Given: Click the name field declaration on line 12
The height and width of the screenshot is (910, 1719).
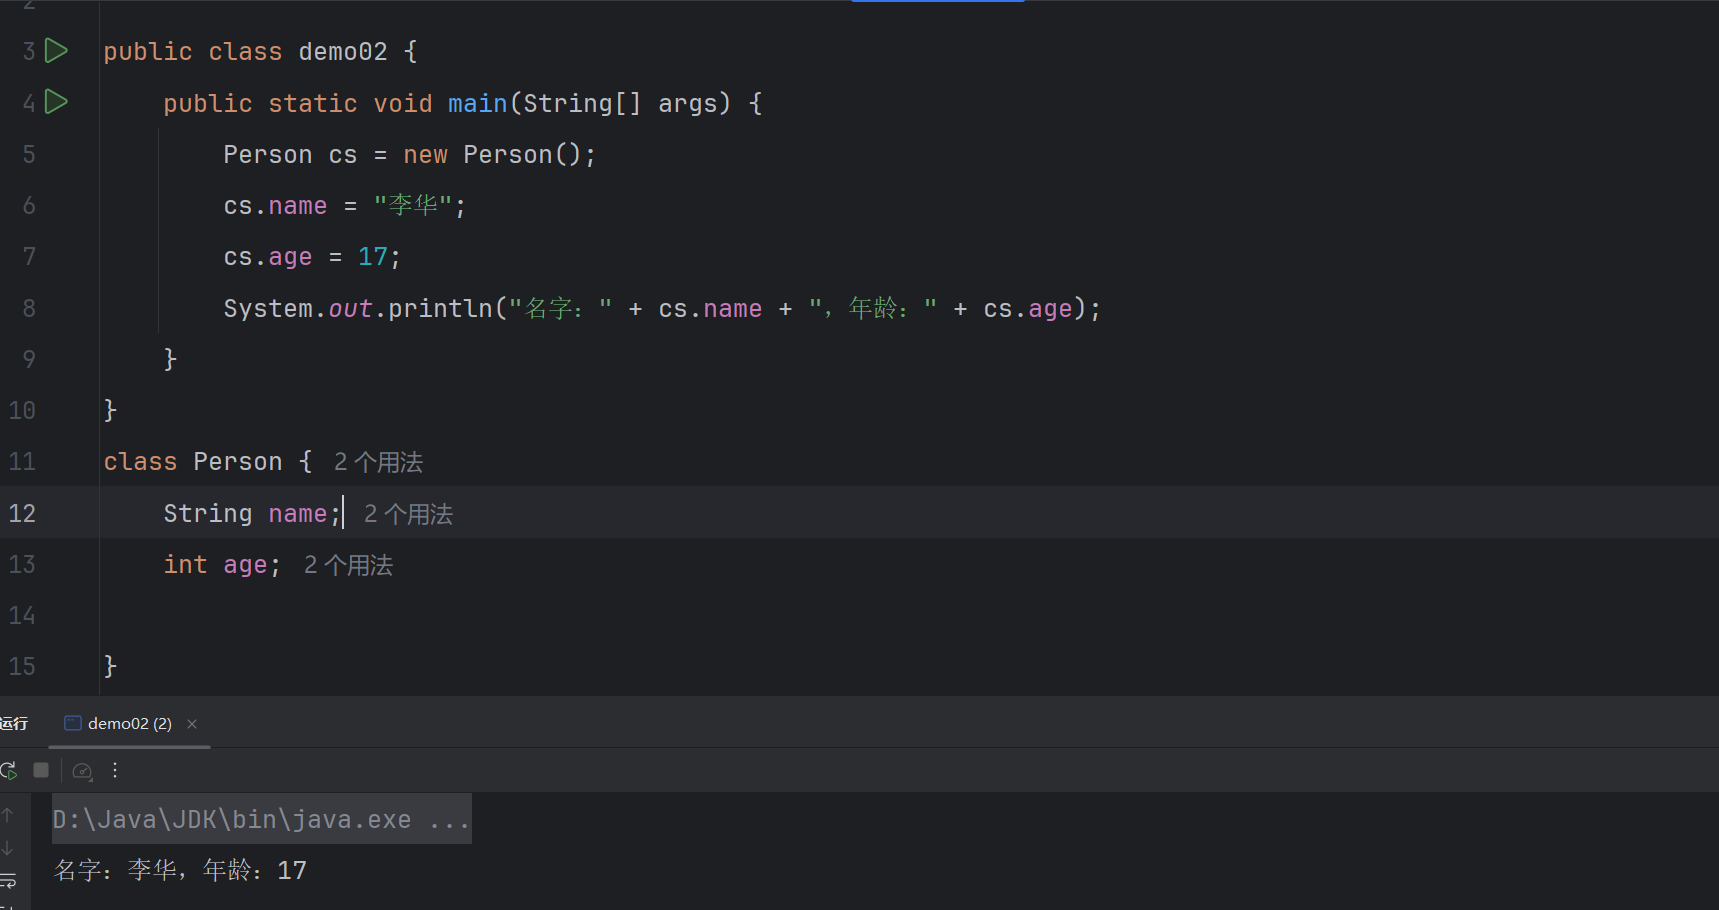Looking at the screenshot, I should click(x=298, y=514).
